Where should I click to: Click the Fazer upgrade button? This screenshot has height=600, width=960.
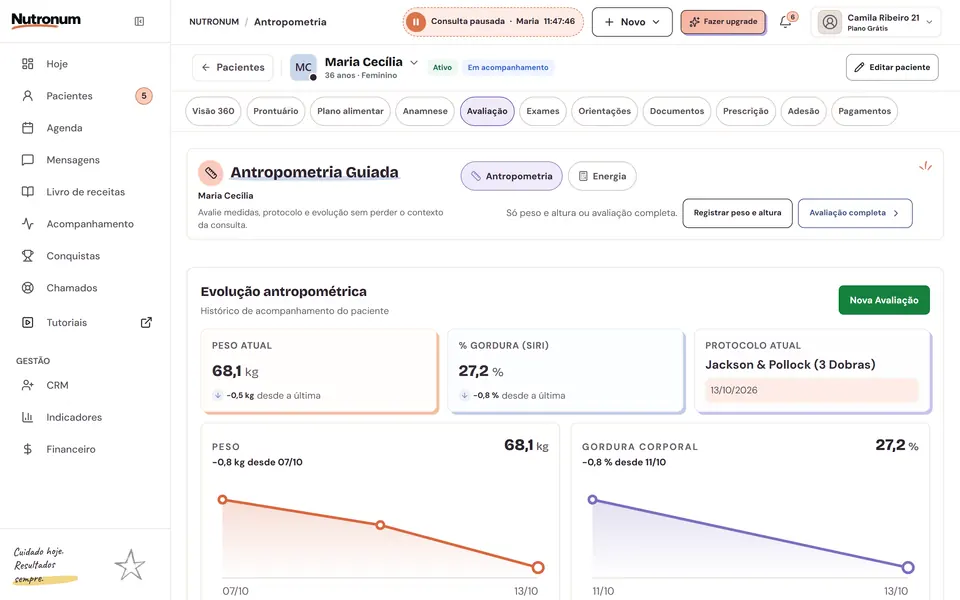(723, 22)
